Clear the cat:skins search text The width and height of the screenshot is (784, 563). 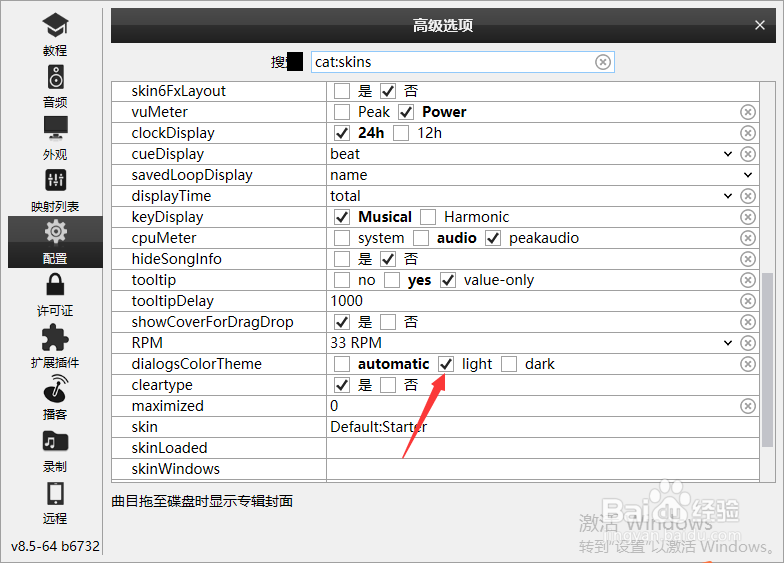(x=602, y=62)
